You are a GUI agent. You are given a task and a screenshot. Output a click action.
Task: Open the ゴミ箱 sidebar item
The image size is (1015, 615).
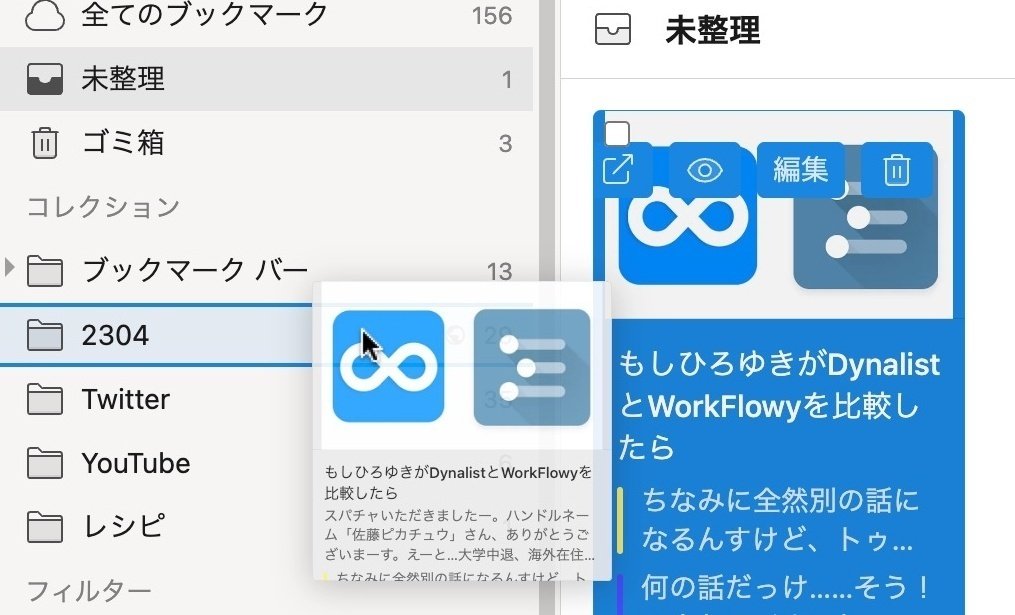coord(267,142)
